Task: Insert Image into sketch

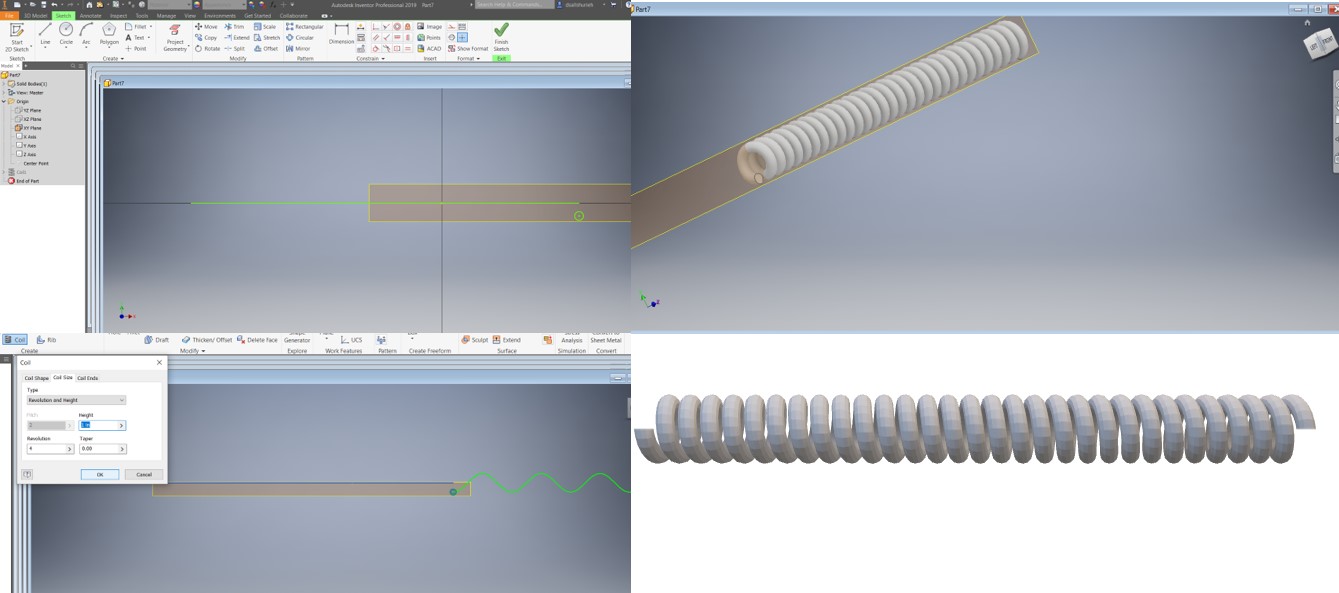Action: pyautogui.click(x=430, y=27)
